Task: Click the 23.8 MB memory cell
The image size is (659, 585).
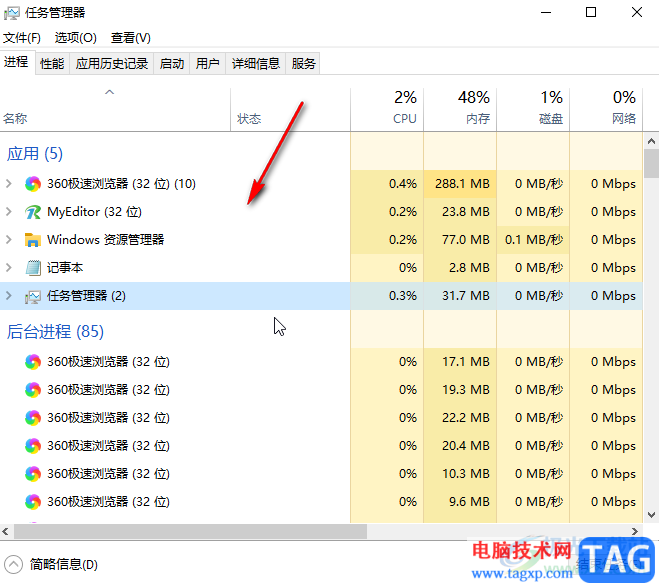Action: [x=460, y=212]
